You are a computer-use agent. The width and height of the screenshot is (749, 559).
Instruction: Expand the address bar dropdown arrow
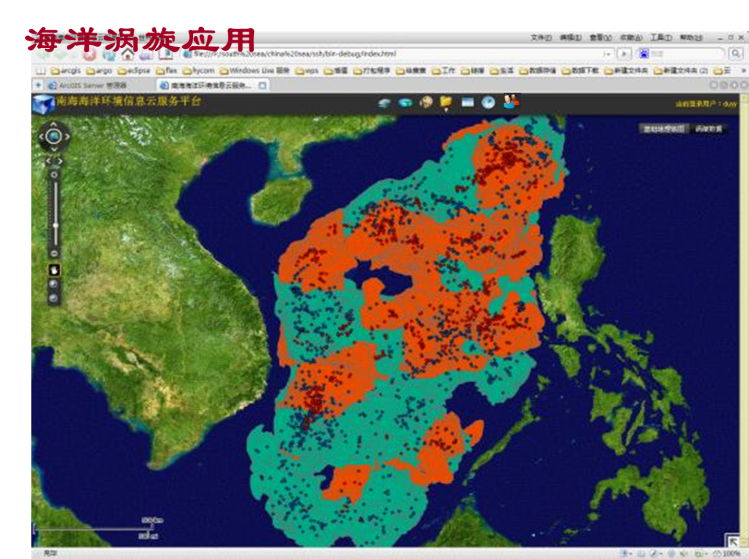[x=608, y=54]
